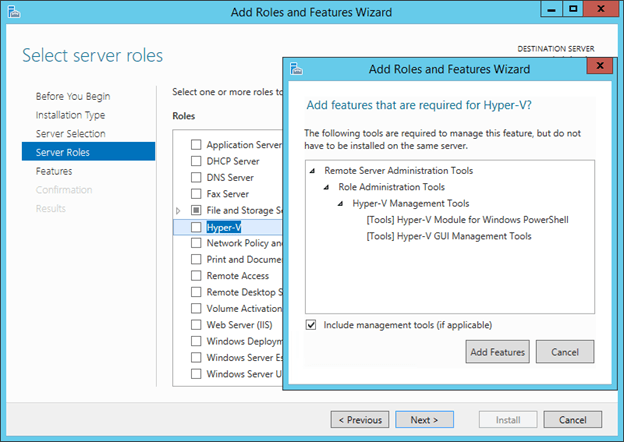
Task: Cancel the main wizard window
Action: coord(572,420)
